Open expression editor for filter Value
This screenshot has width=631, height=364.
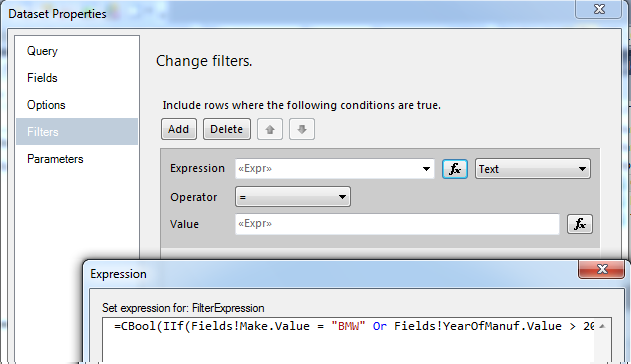[579, 224]
